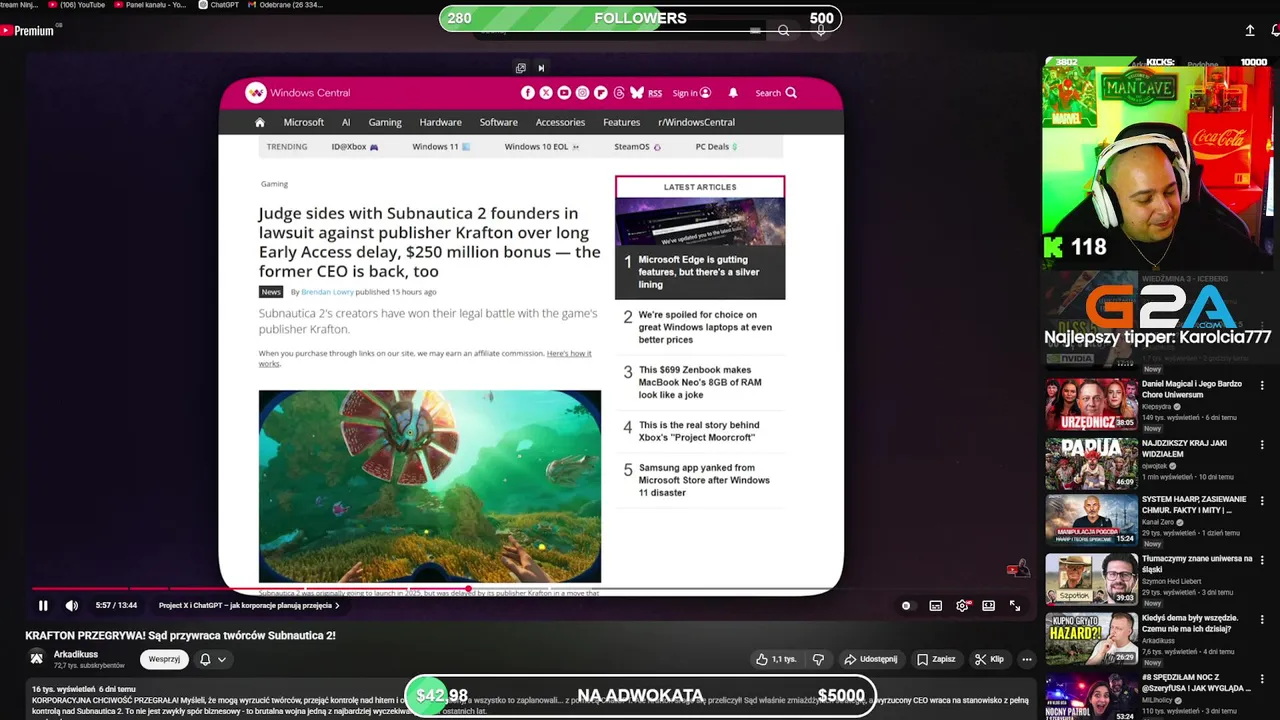Viewport: 1280px width, 720px height.
Task: Expand the notification bell dropdown
Action: coord(212,659)
